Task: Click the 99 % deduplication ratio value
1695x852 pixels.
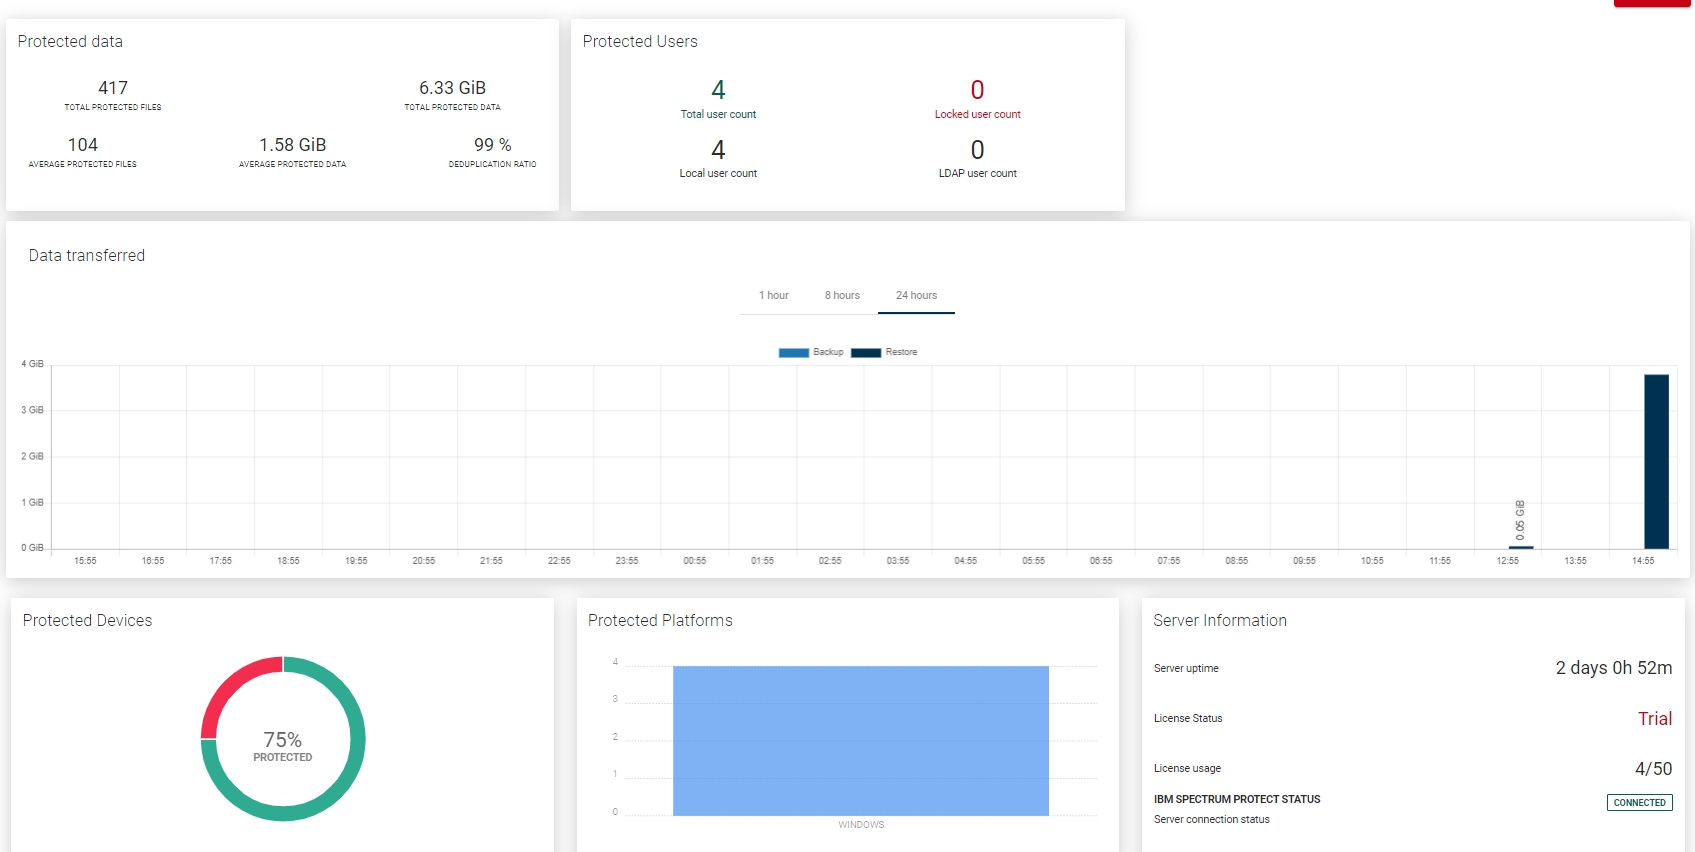Action: click(x=492, y=145)
